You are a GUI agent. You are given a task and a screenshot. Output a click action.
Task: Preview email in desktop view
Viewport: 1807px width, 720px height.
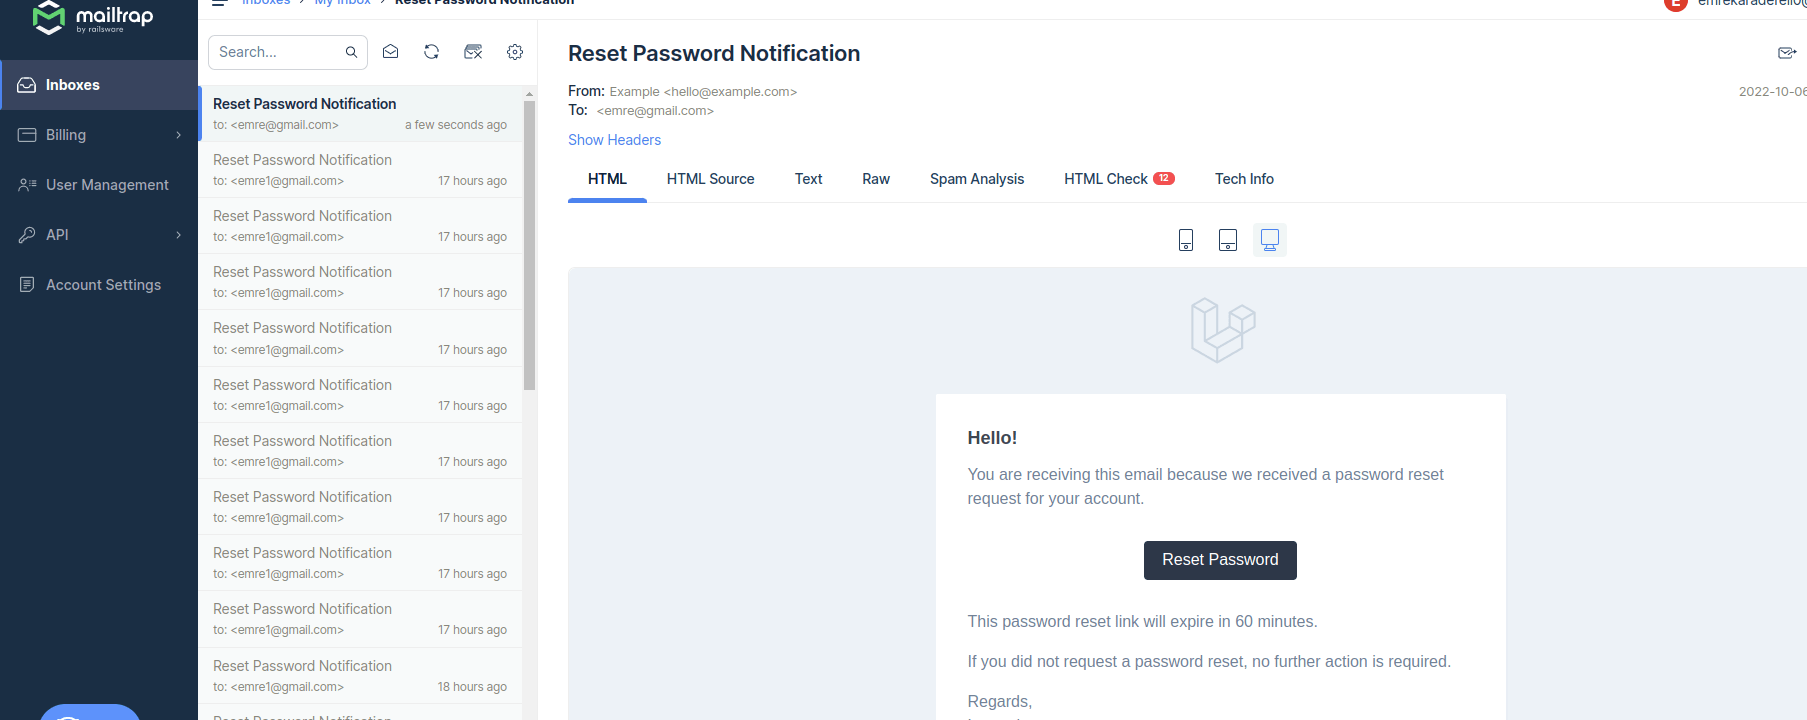point(1270,240)
